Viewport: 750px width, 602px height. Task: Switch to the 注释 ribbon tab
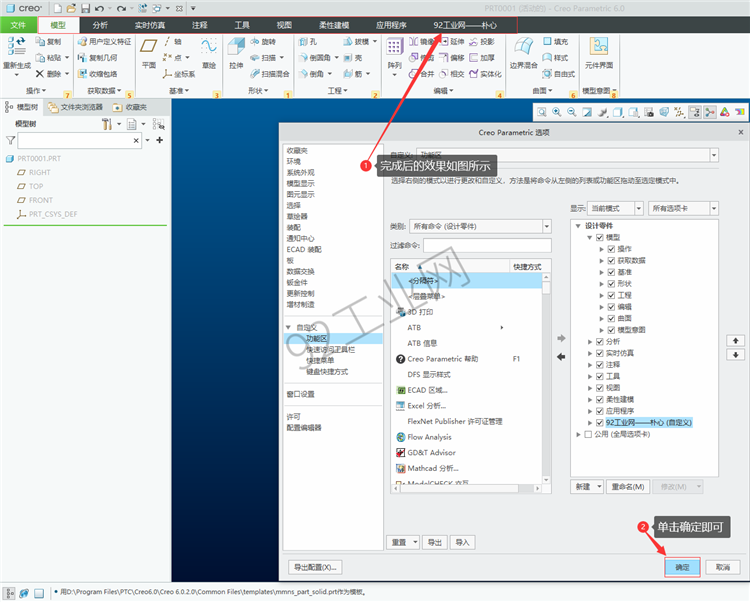(199, 25)
